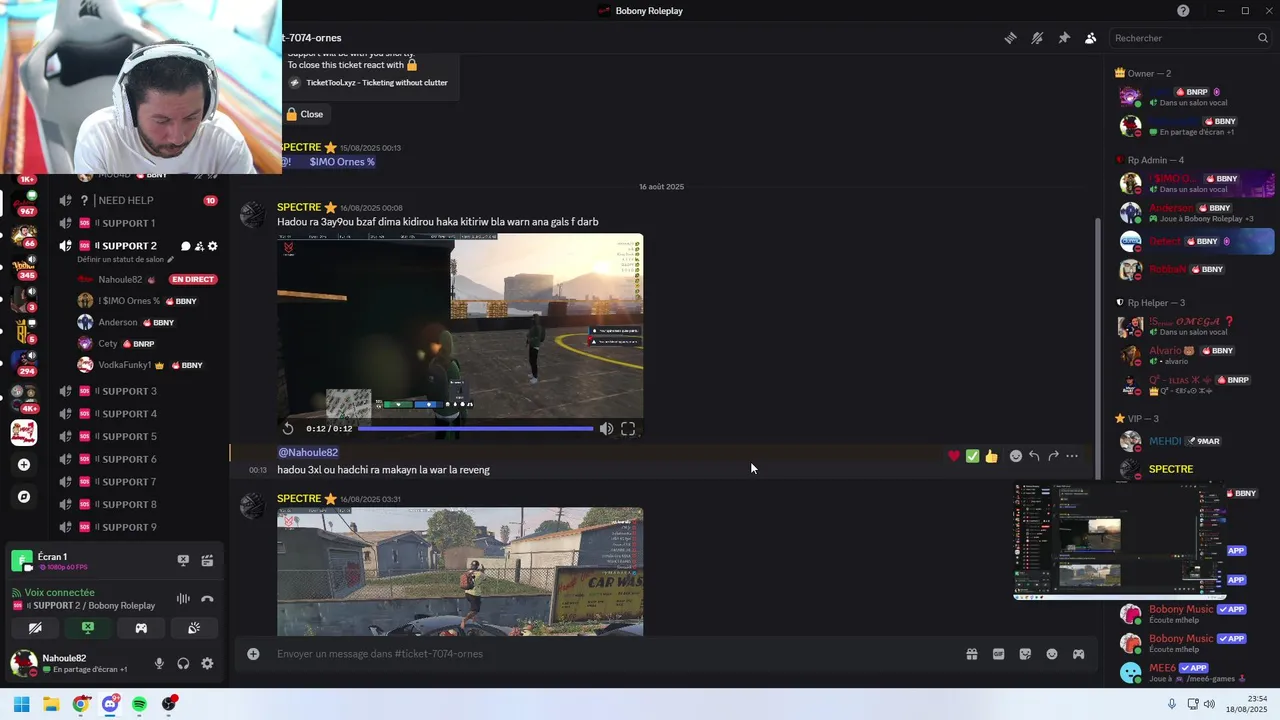Toggle the member list icon
Screen dimensions: 1280x720
click(x=1091, y=38)
